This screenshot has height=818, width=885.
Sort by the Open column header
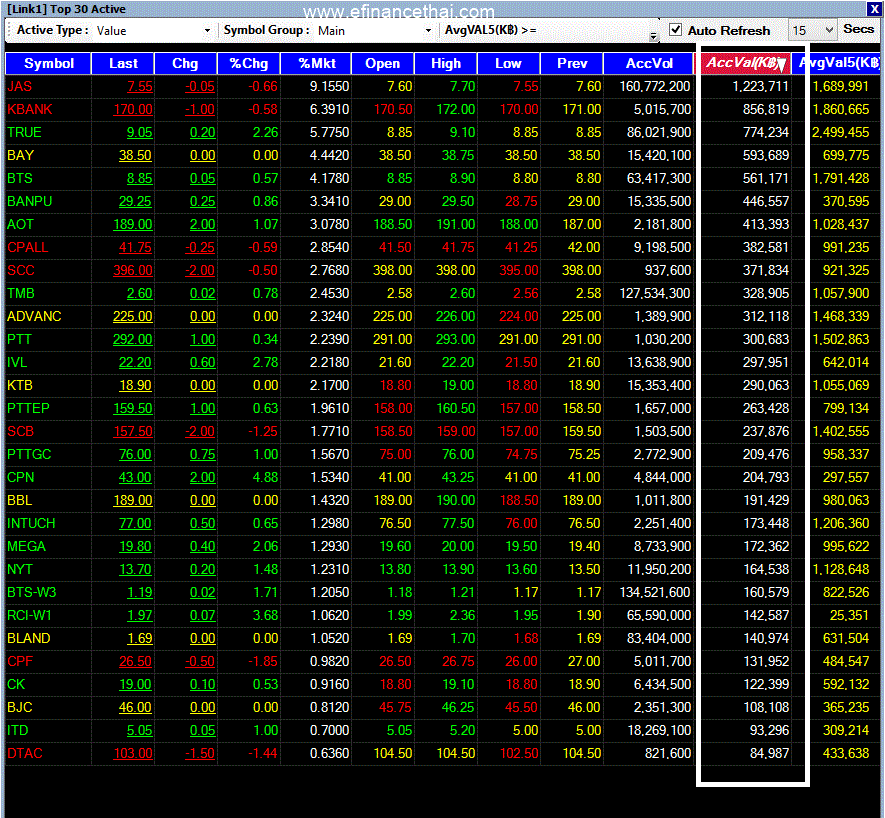click(383, 63)
